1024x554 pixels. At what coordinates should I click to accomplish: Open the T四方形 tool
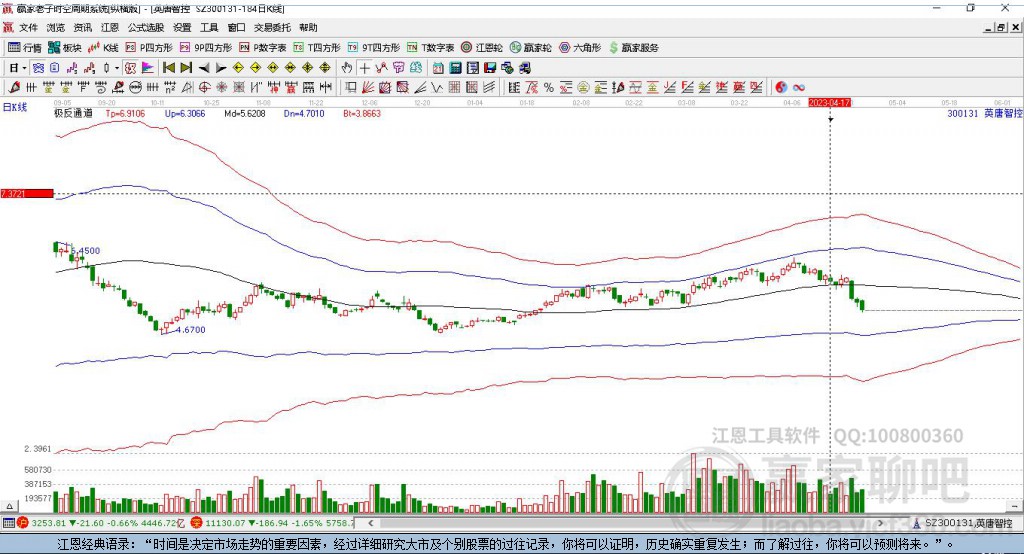click(x=317, y=48)
